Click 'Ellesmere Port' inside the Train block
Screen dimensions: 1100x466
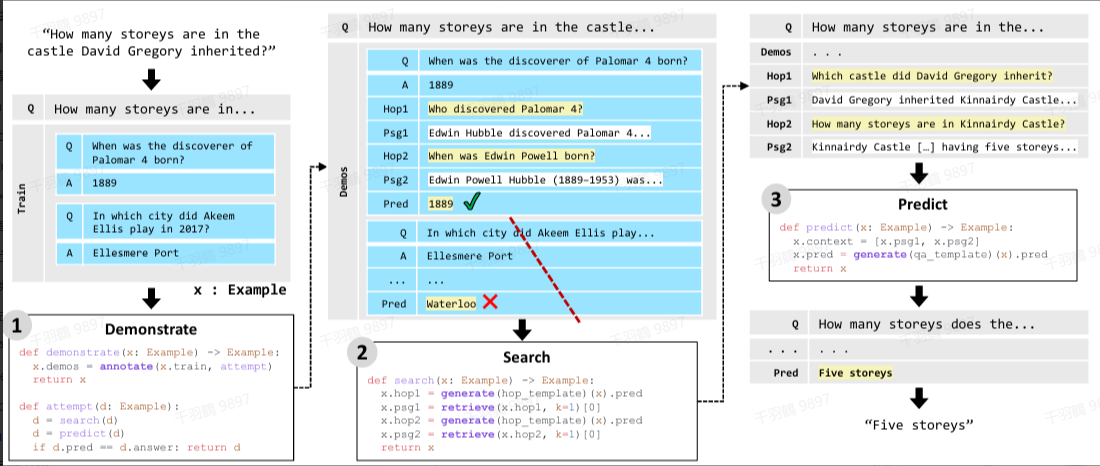point(135,253)
